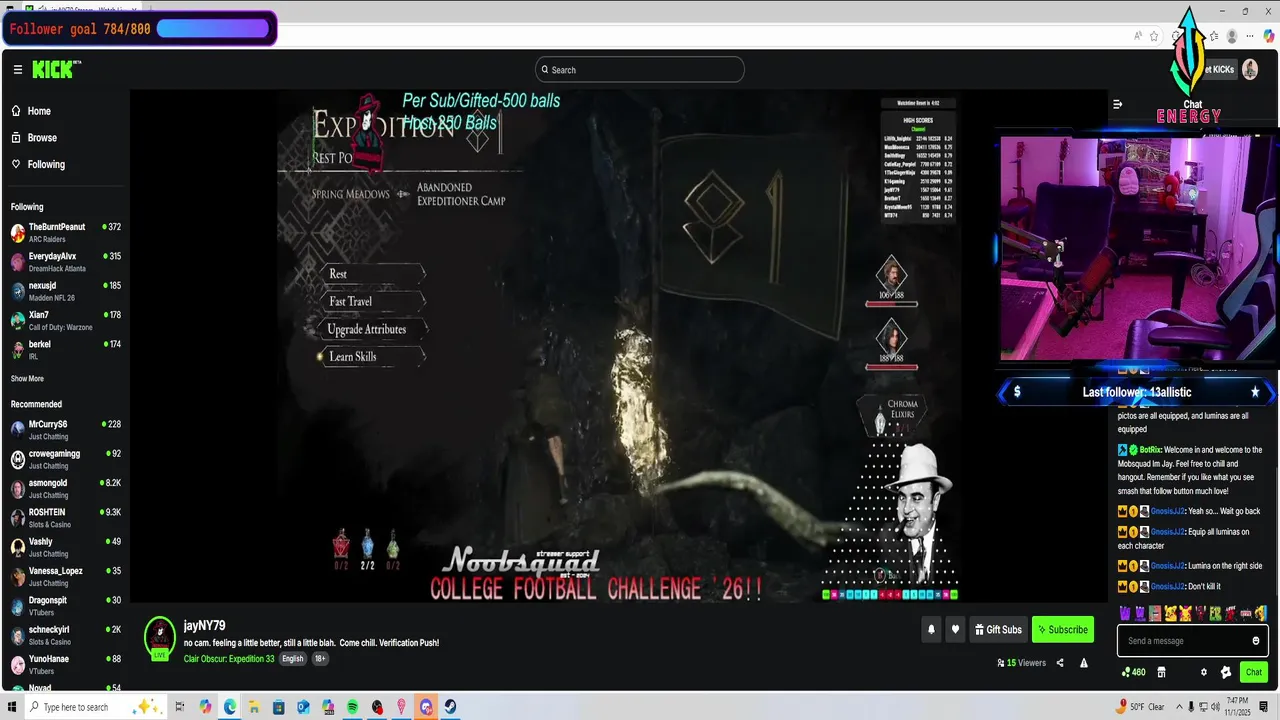1280x720 pixels.
Task: Click the KICK logo
Action: [56, 69]
